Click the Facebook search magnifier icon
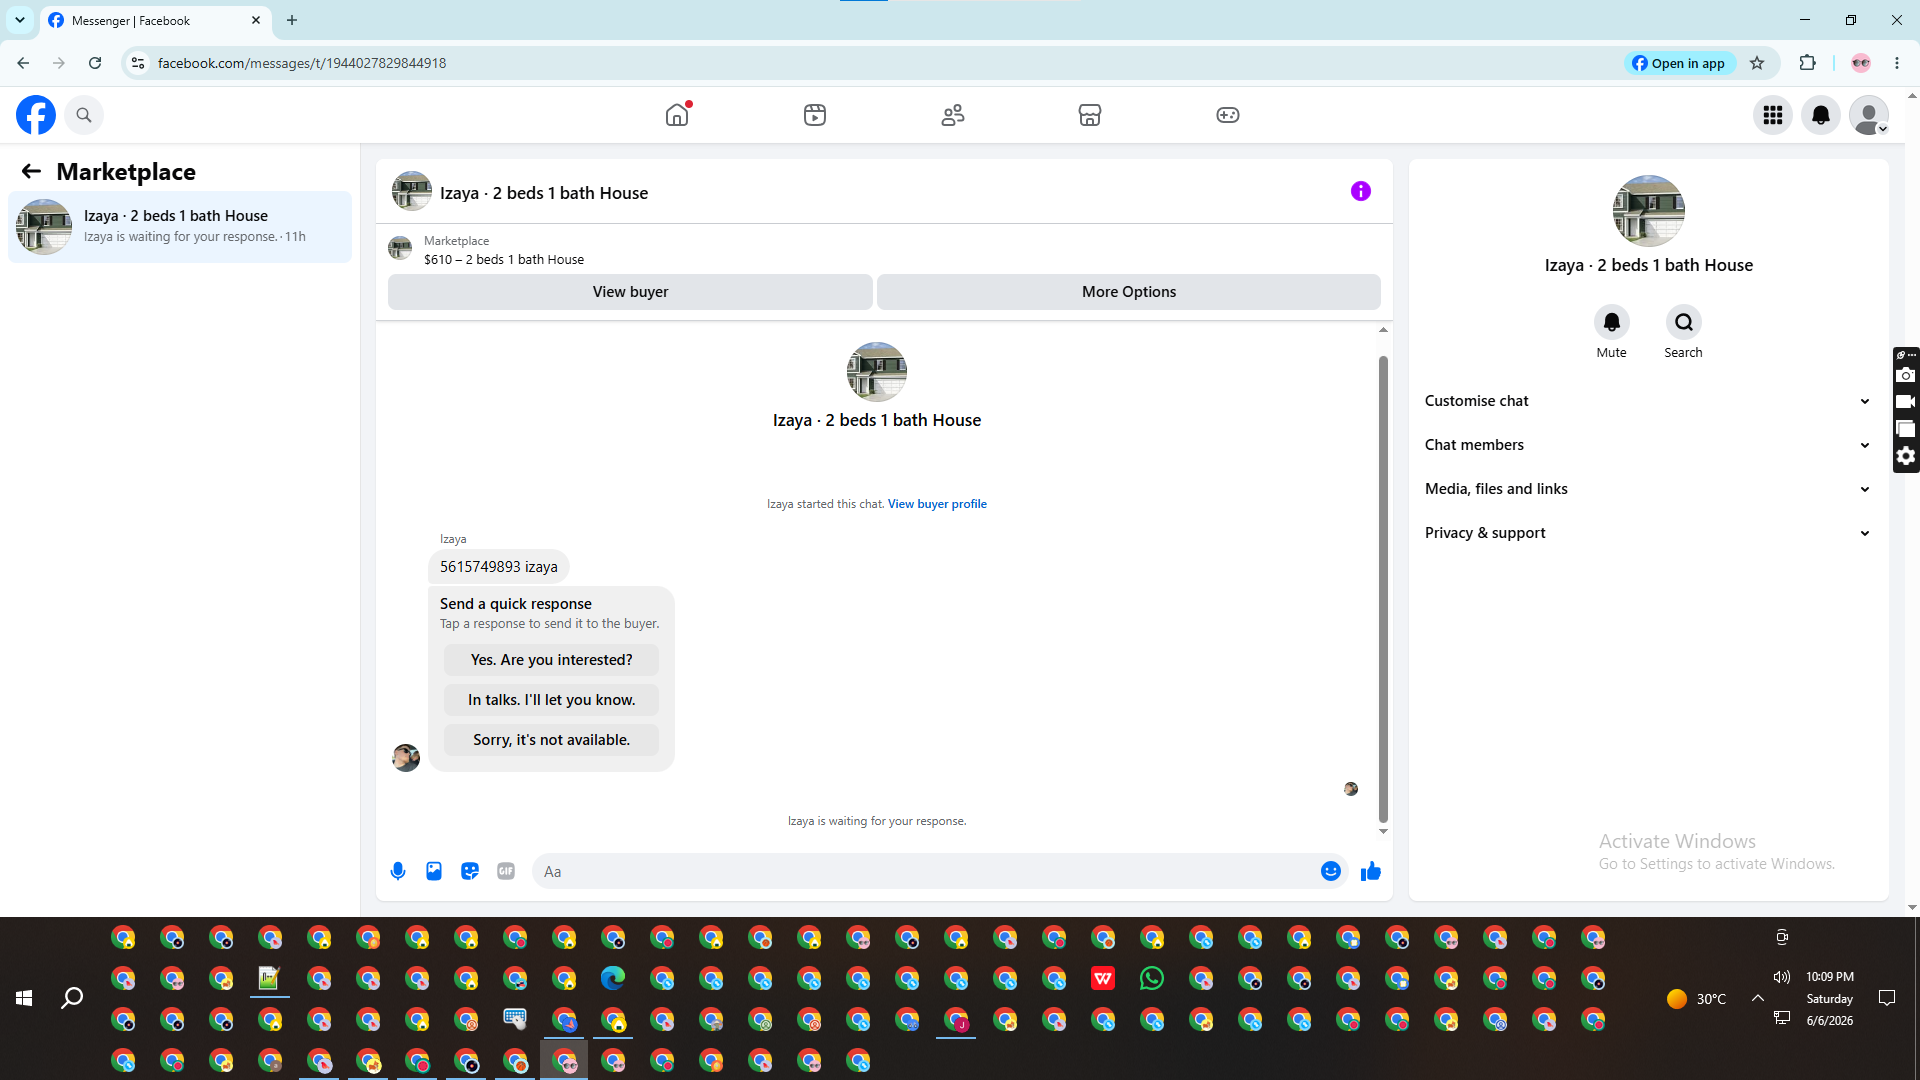The height and width of the screenshot is (1080, 1920). (x=84, y=115)
